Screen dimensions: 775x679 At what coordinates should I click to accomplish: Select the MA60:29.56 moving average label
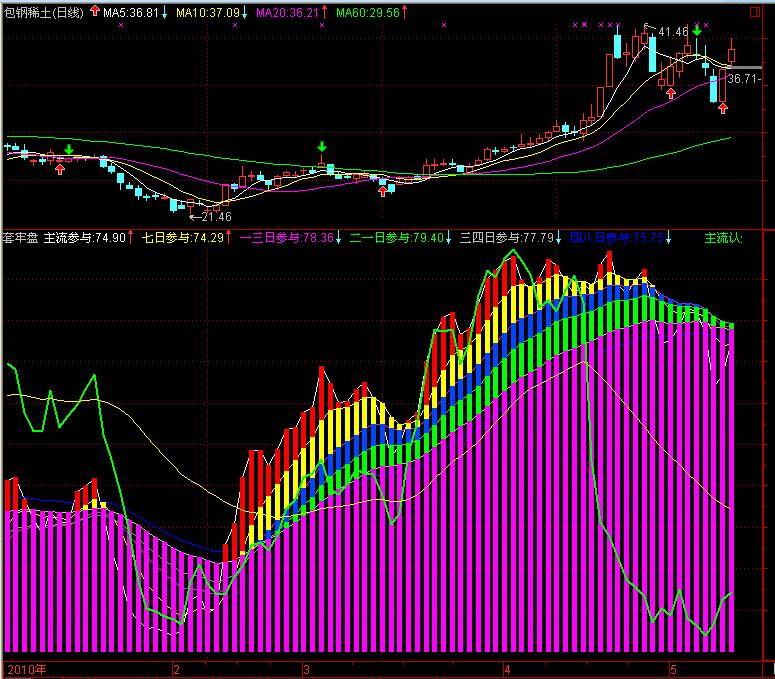click(x=368, y=13)
